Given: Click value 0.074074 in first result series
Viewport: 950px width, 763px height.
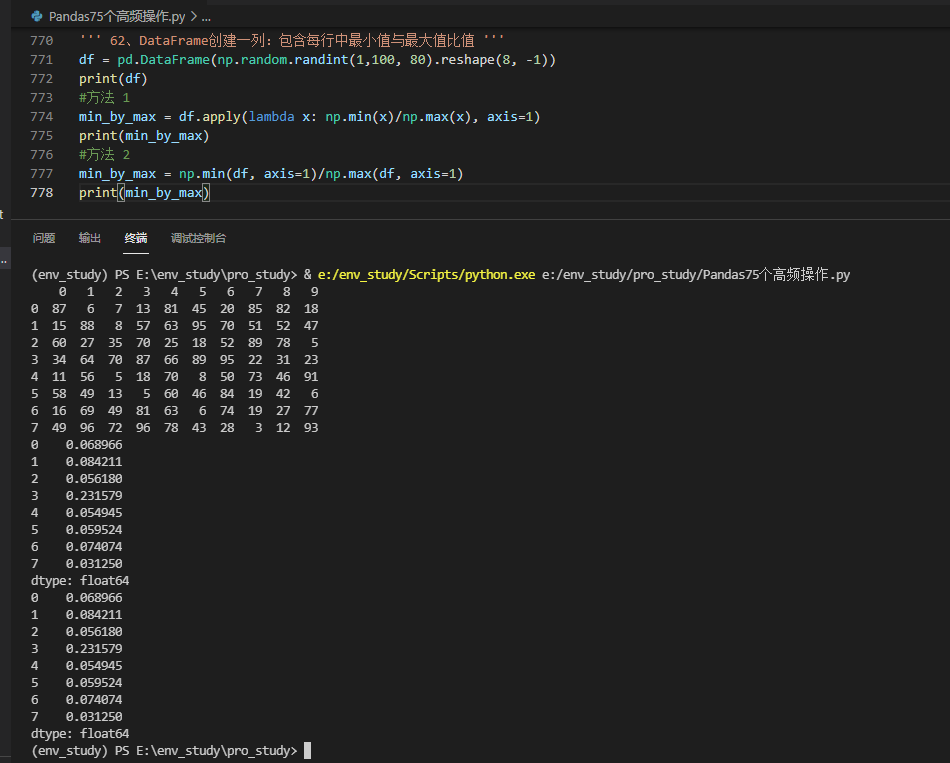Looking at the screenshot, I should pyautogui.click(x=94, y=547).
